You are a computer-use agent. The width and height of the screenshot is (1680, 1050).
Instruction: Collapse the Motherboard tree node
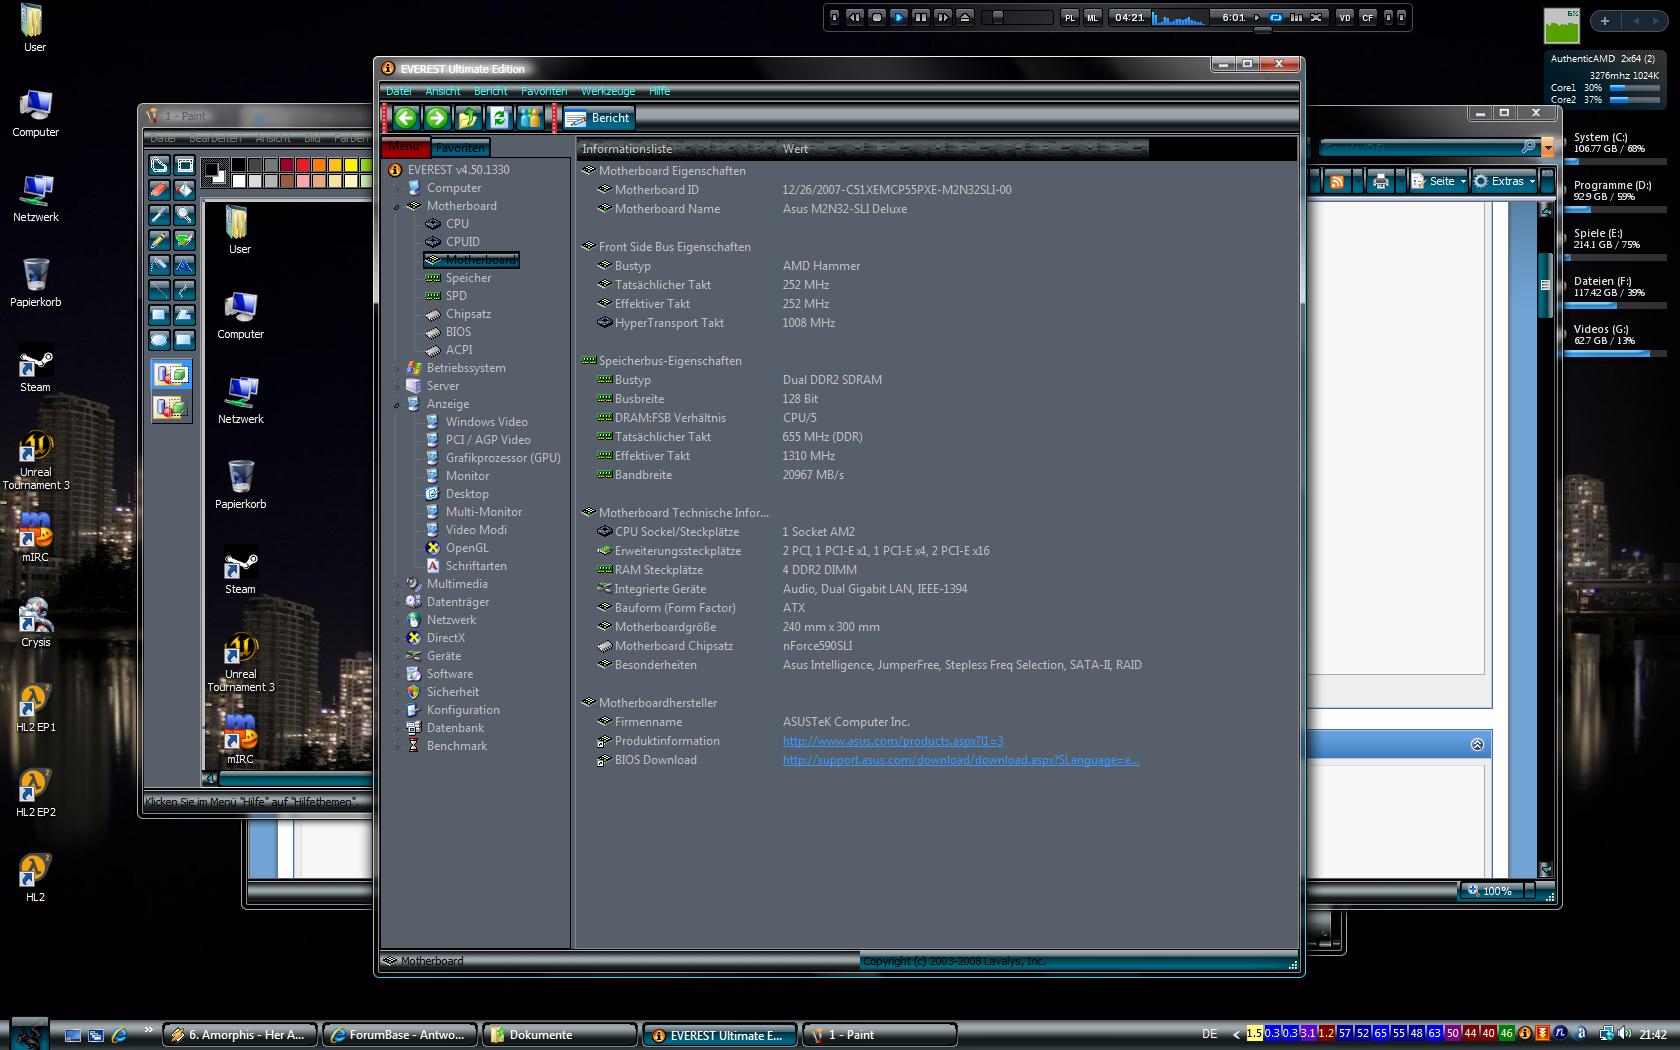tap(397, 207)
